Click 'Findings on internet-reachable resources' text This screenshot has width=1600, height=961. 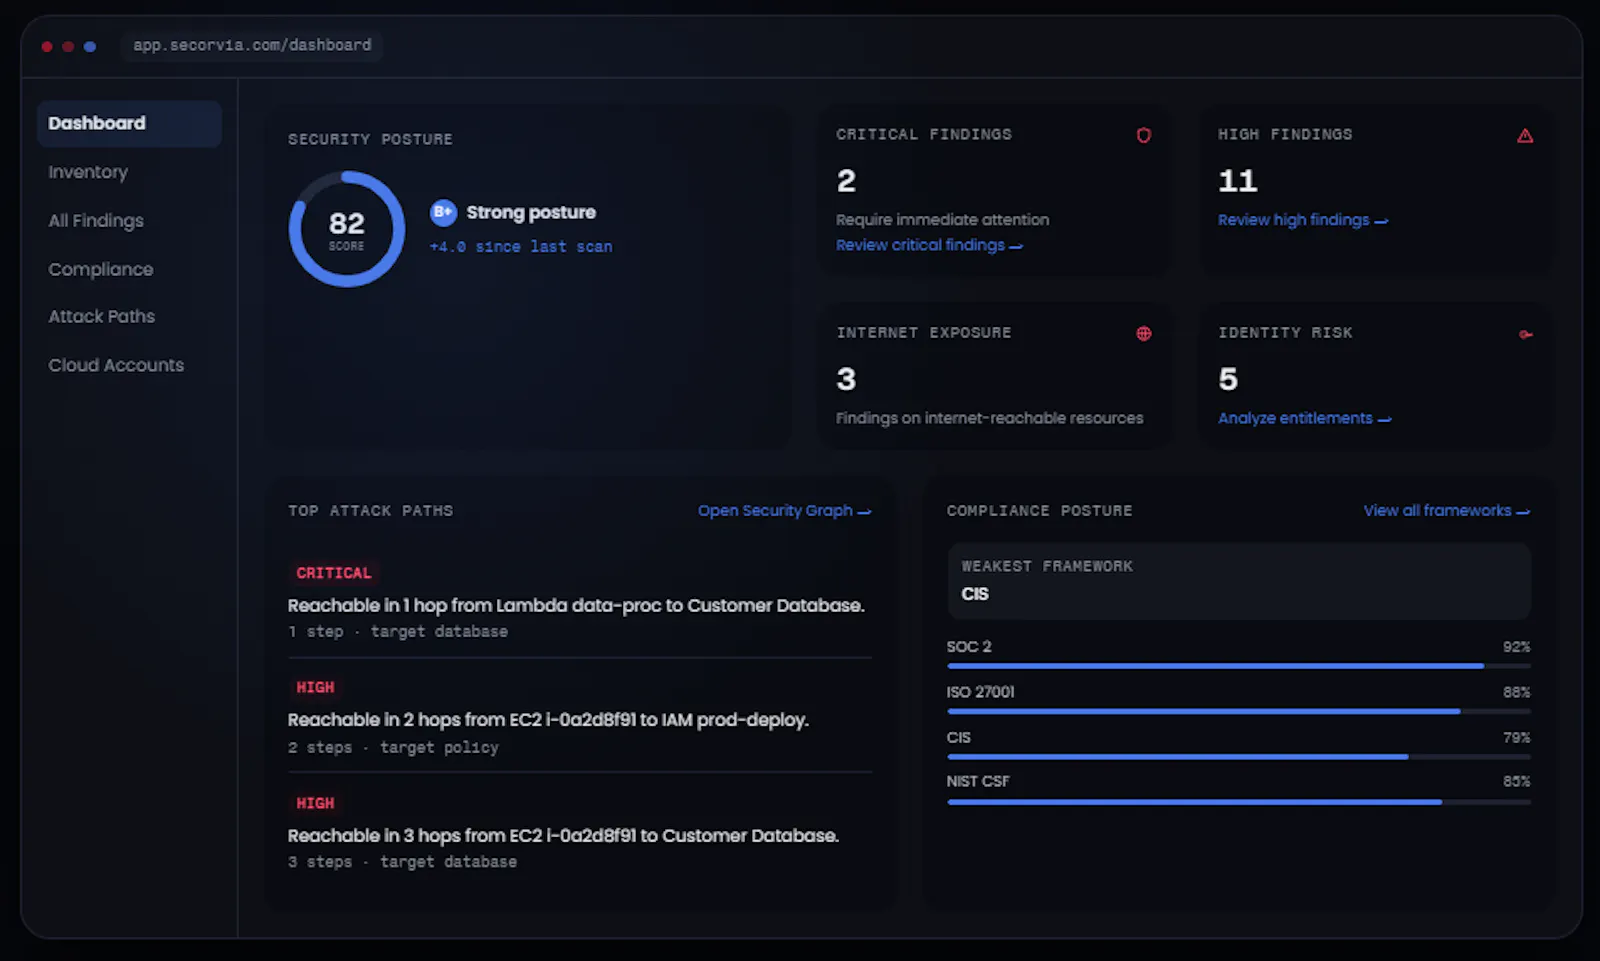click(x=989, y=418)
